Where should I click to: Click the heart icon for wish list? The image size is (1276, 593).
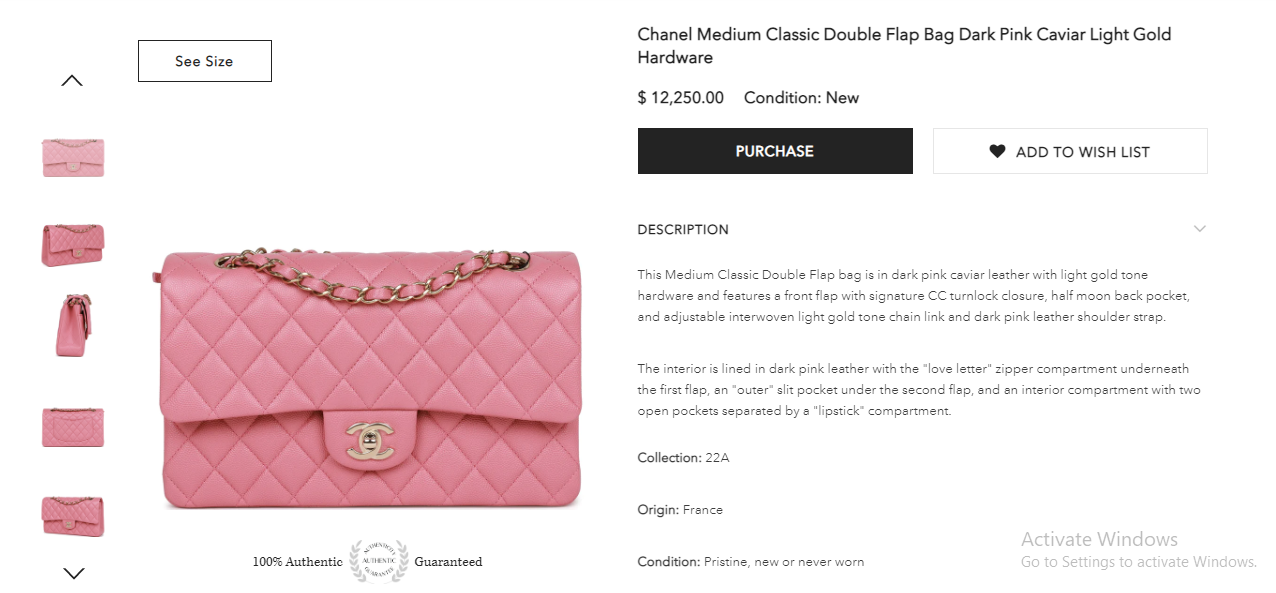[997, 151]
